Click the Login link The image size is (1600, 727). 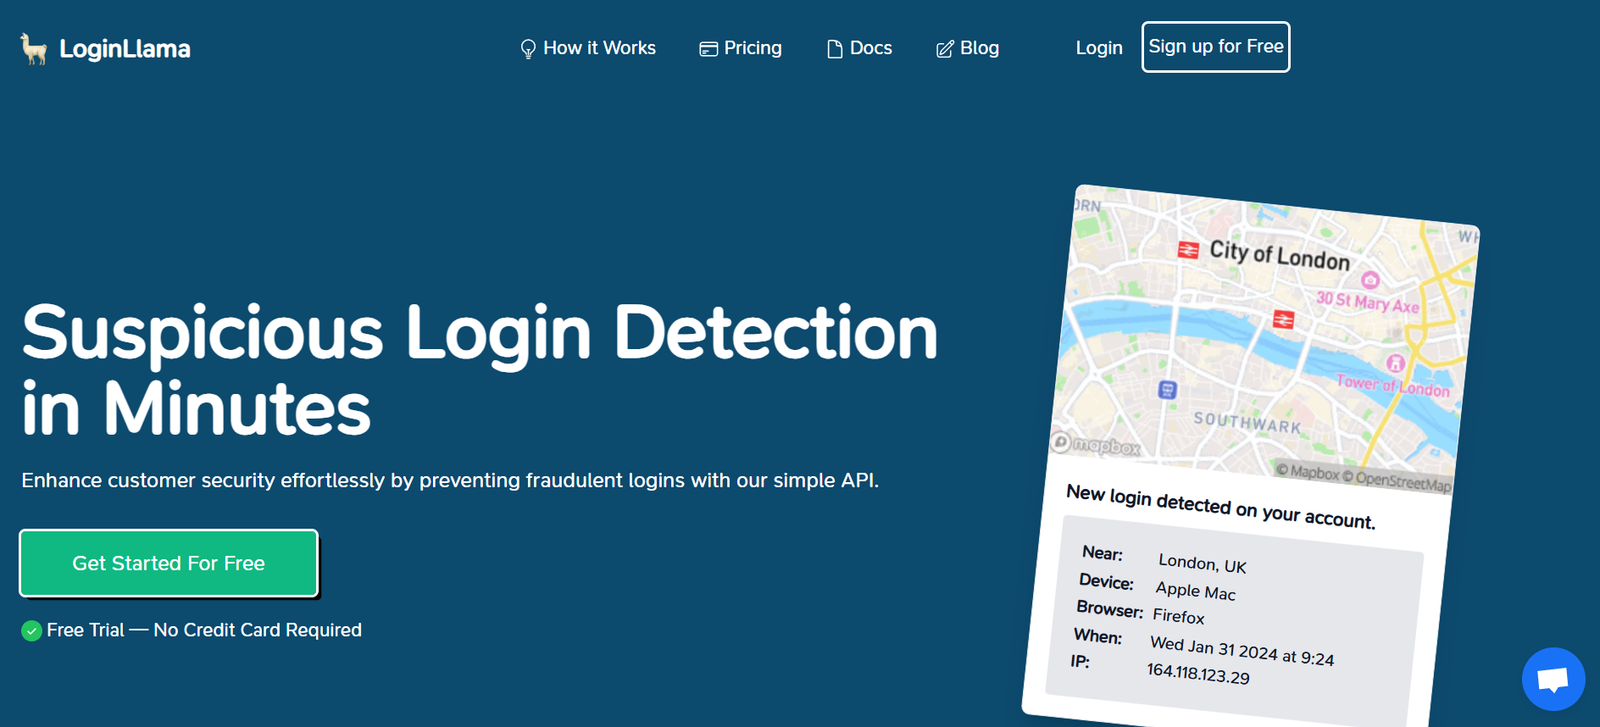pos(1099,48)
